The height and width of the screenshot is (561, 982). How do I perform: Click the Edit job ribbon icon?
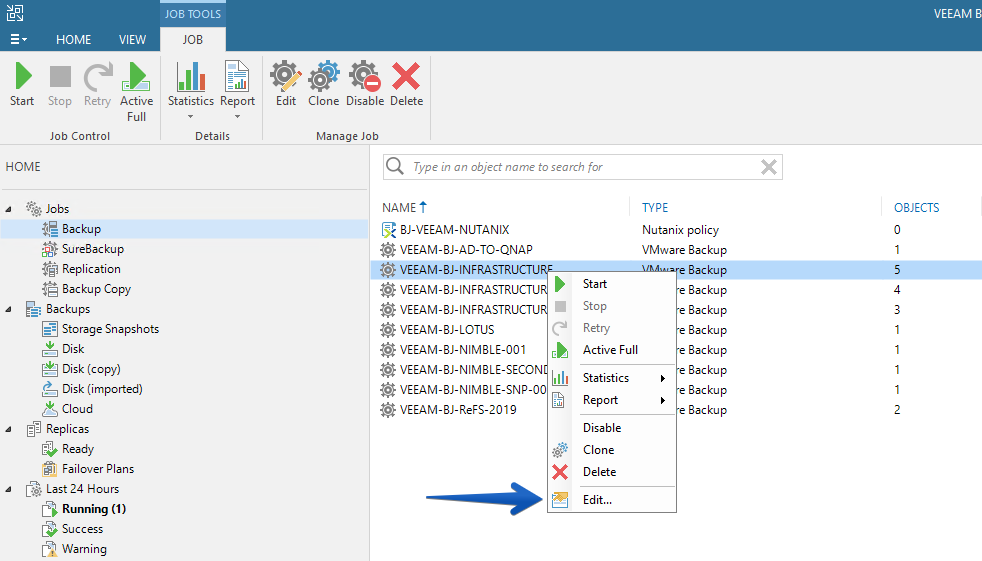[x=286, y=85]
